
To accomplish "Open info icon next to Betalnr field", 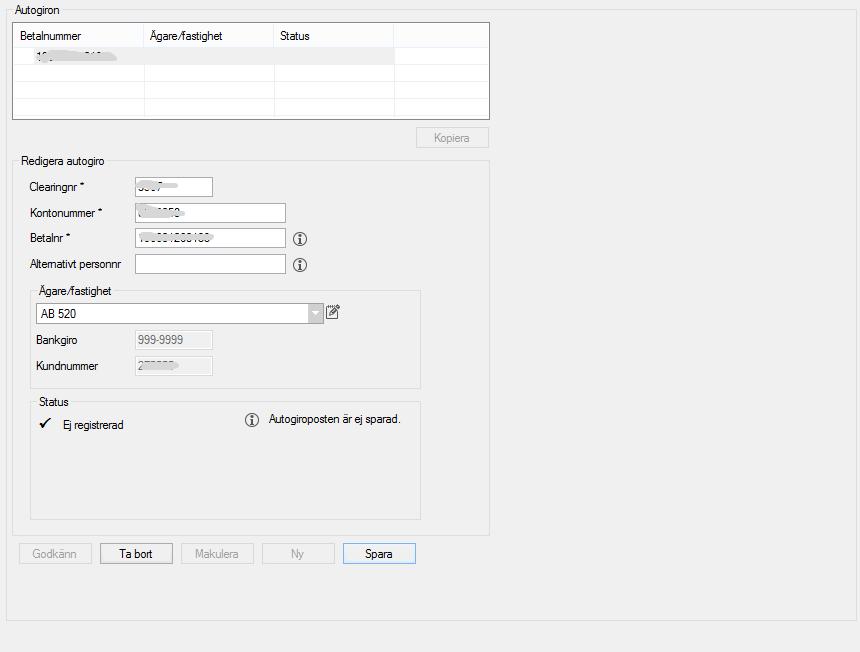I will click(299, 239).
